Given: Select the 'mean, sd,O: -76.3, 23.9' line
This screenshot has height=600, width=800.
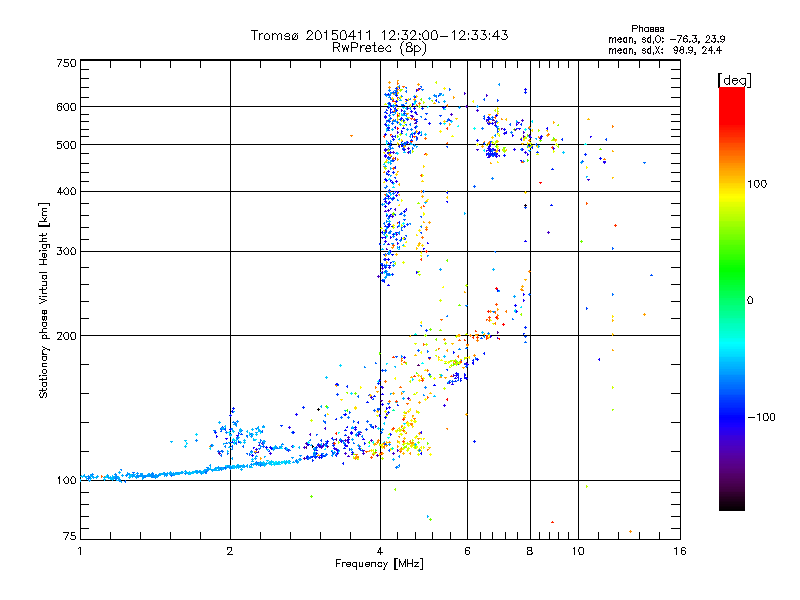Looking at the screenshot, I should pos(666,39).
